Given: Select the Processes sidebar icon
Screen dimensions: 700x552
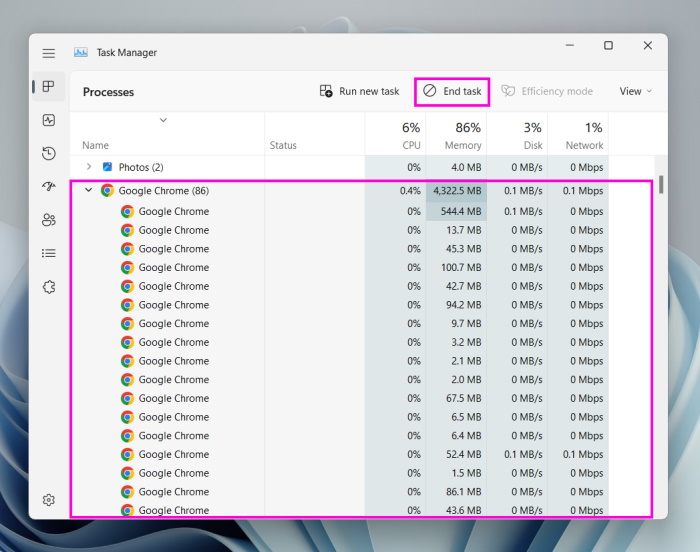Looking at the screenshot, I should (48, 87).
